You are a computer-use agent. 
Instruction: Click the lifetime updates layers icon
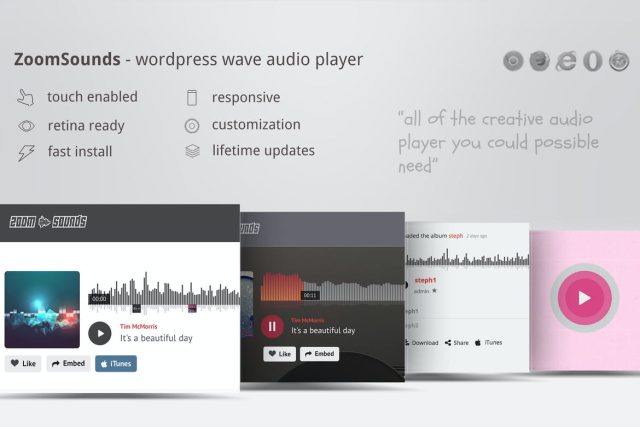[192, 152]
